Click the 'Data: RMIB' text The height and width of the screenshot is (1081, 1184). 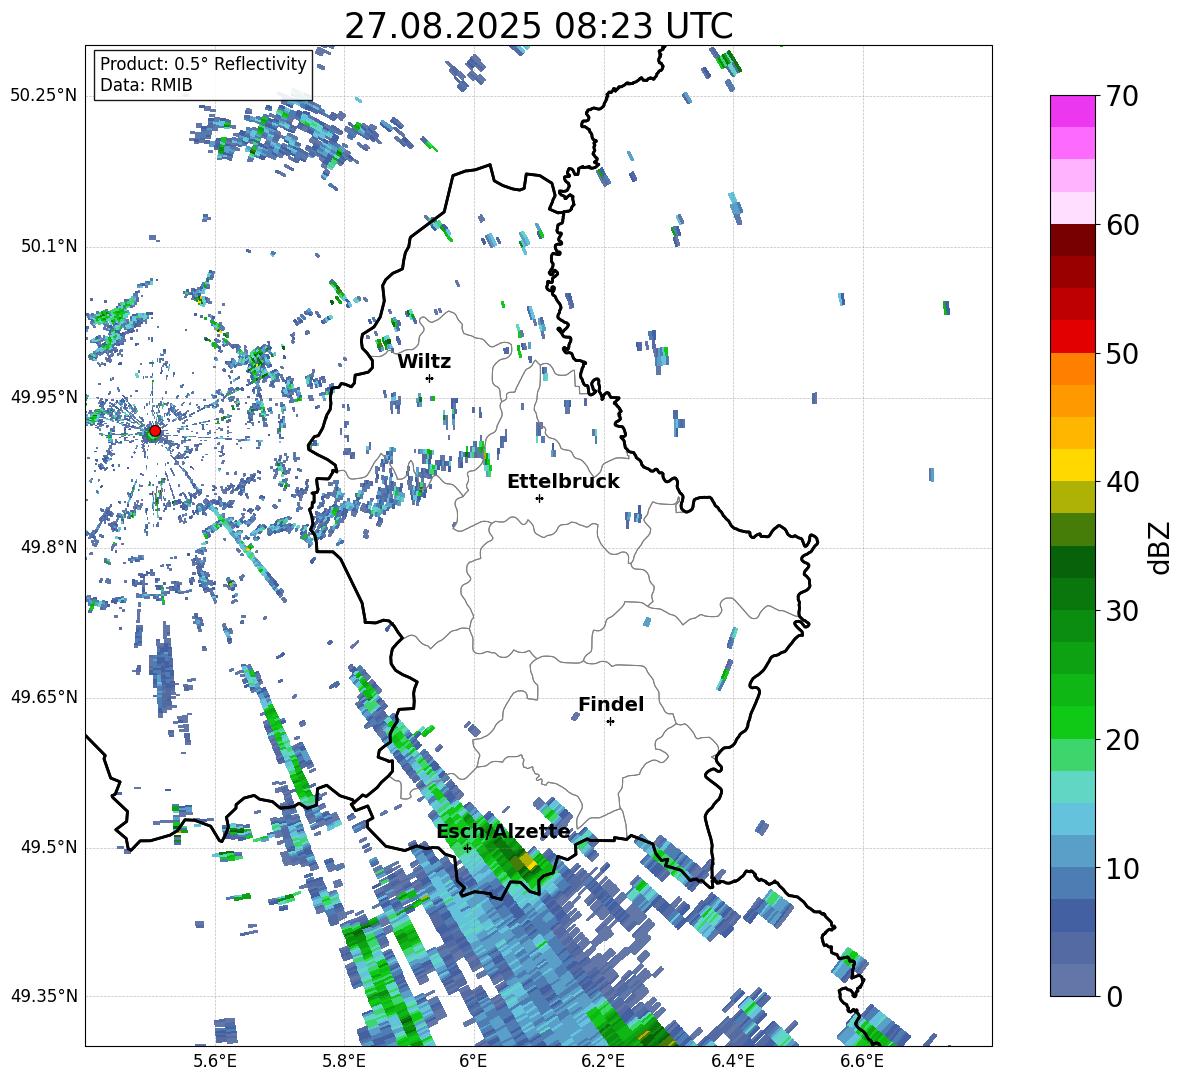146,85
